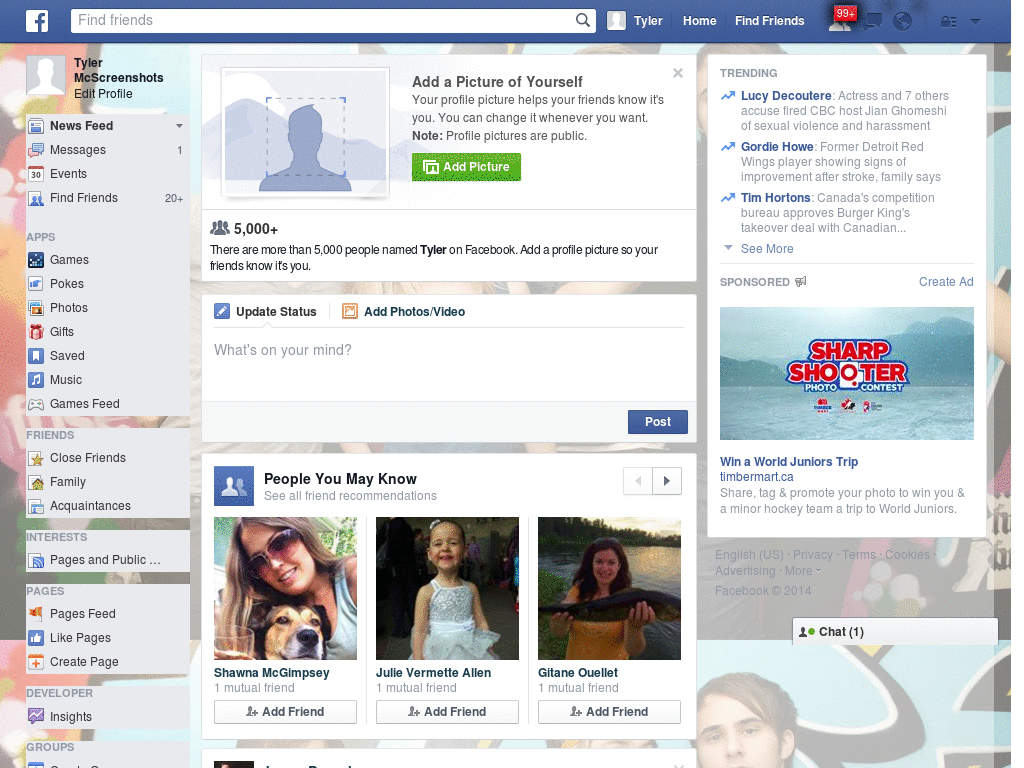
Task: Click the Photos icon in sidebar
Action: (x=36, y=308)
